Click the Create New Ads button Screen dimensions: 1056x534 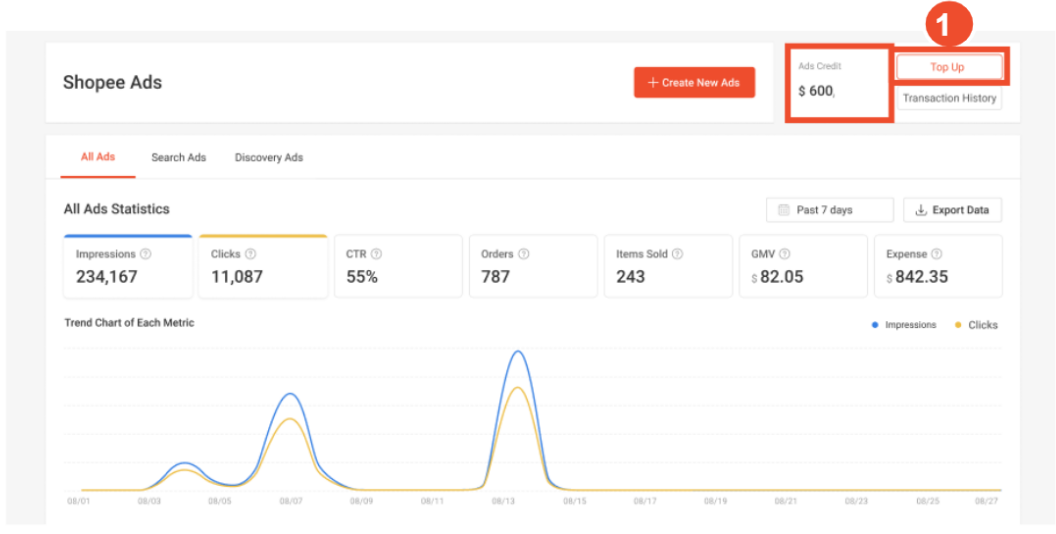pyautogui.click(x=694, y=82)
